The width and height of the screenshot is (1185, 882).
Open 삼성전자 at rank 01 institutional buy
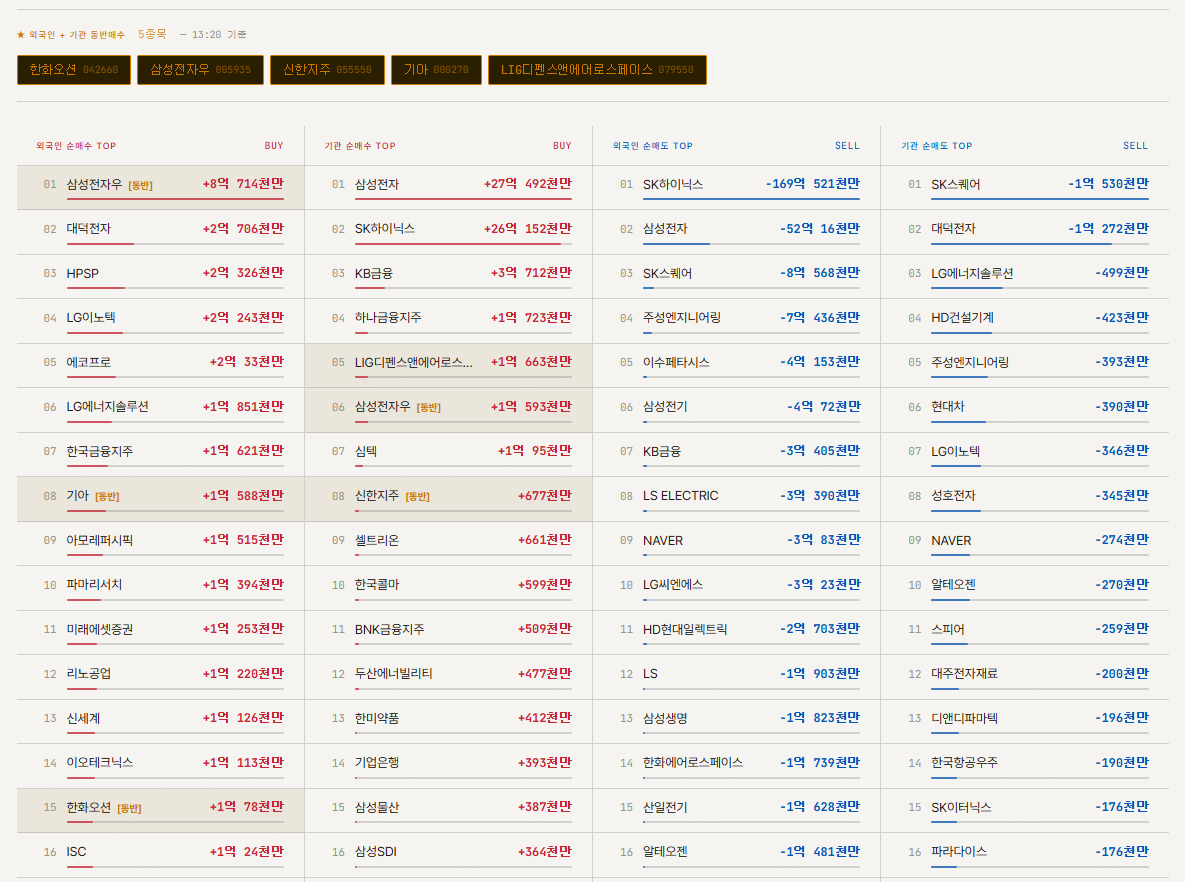click(449, 187)
